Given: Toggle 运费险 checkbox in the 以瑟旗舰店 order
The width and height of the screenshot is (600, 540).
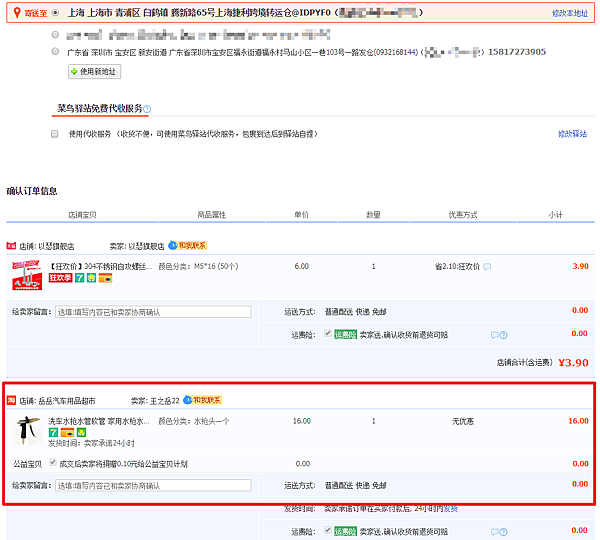Looking at the screenshot, I should (x=328, y=333).
